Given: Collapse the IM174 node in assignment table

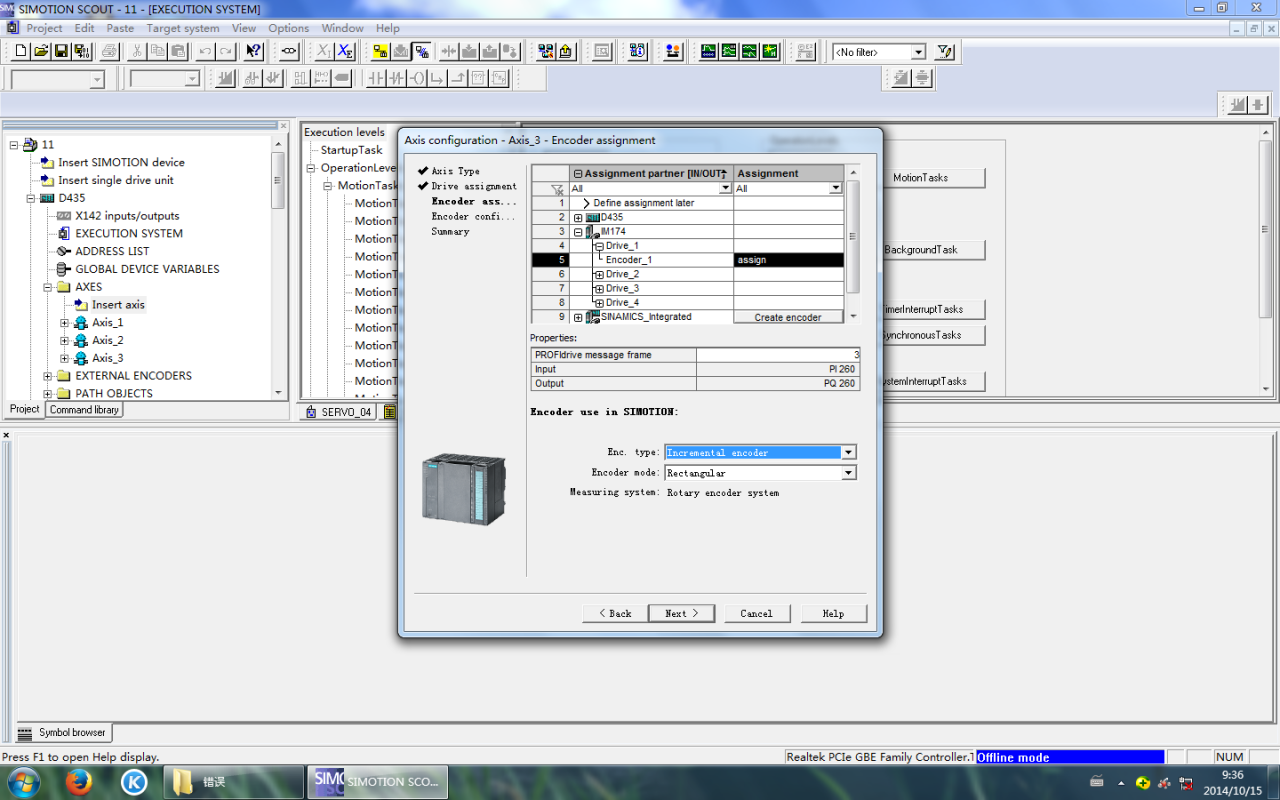Looking at the screenshot, I should click(x=578, y=232).
